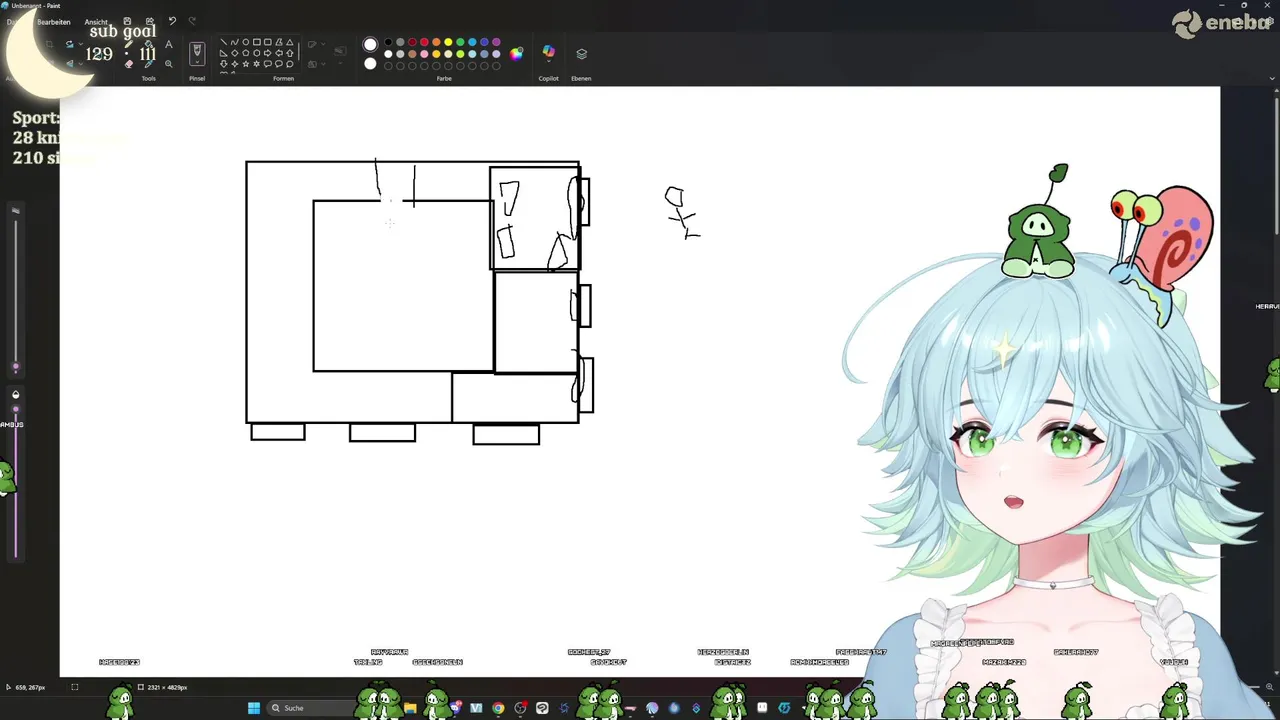Click the cursor position readout in status bar
This screenshot has height=720, width=1280.
pos(25,687)
